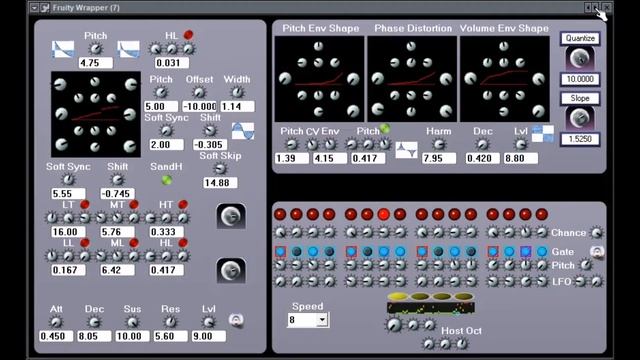Toggle the green SandH LED

click(167, 180)
